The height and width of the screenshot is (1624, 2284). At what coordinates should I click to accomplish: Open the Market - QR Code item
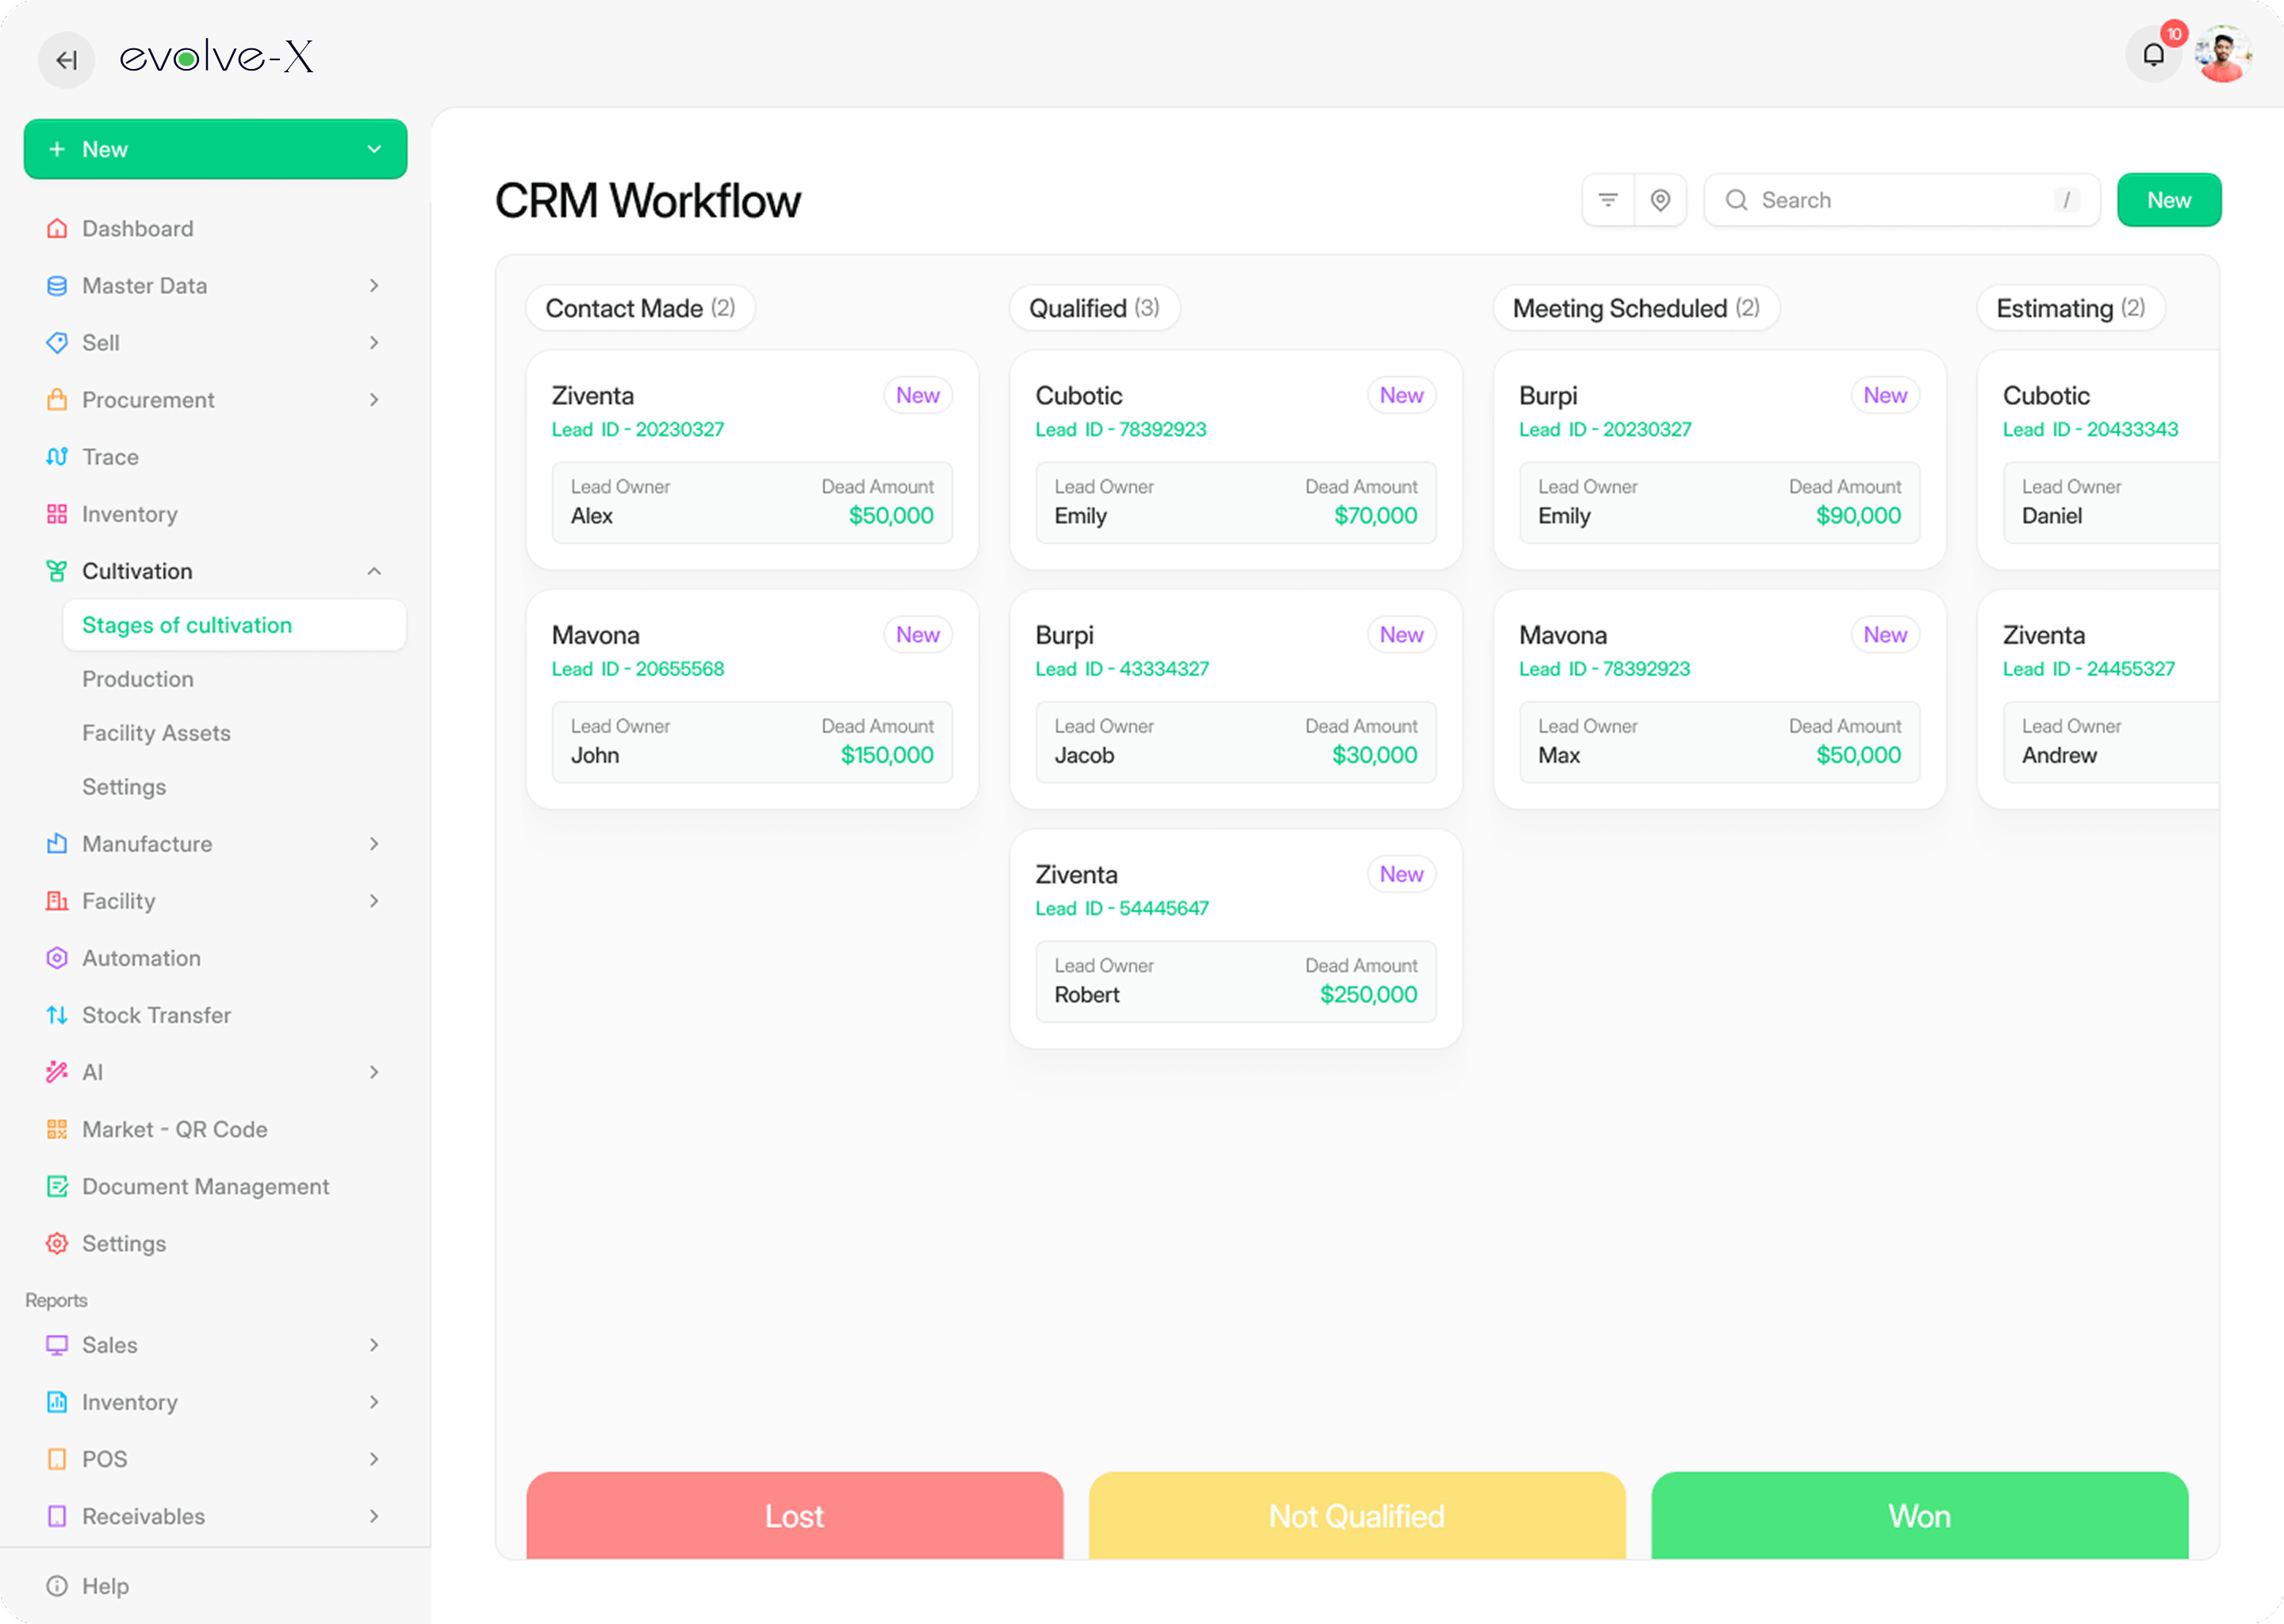(174, 1129)
